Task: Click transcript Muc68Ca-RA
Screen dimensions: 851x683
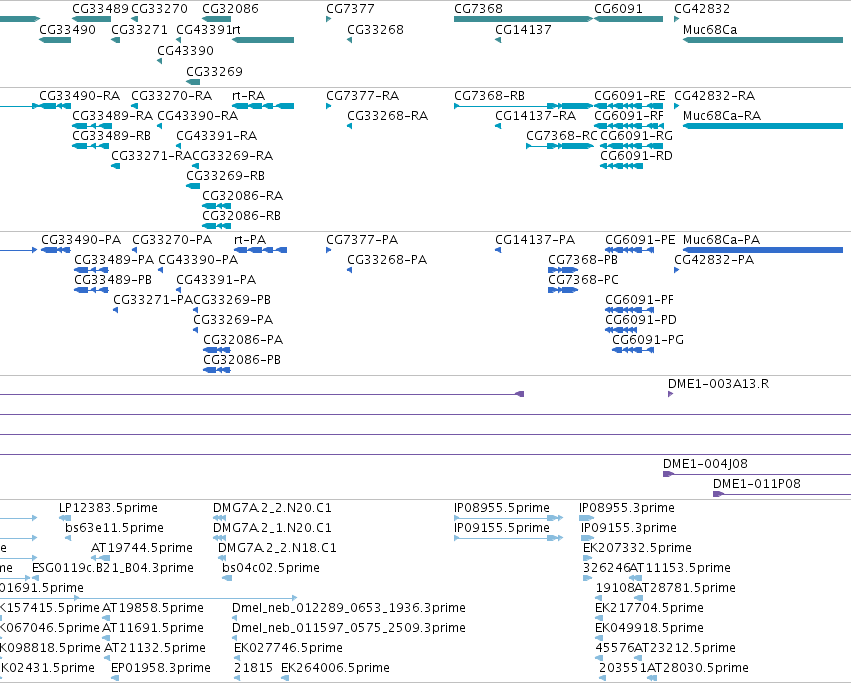Action: (x=722, y=116)
